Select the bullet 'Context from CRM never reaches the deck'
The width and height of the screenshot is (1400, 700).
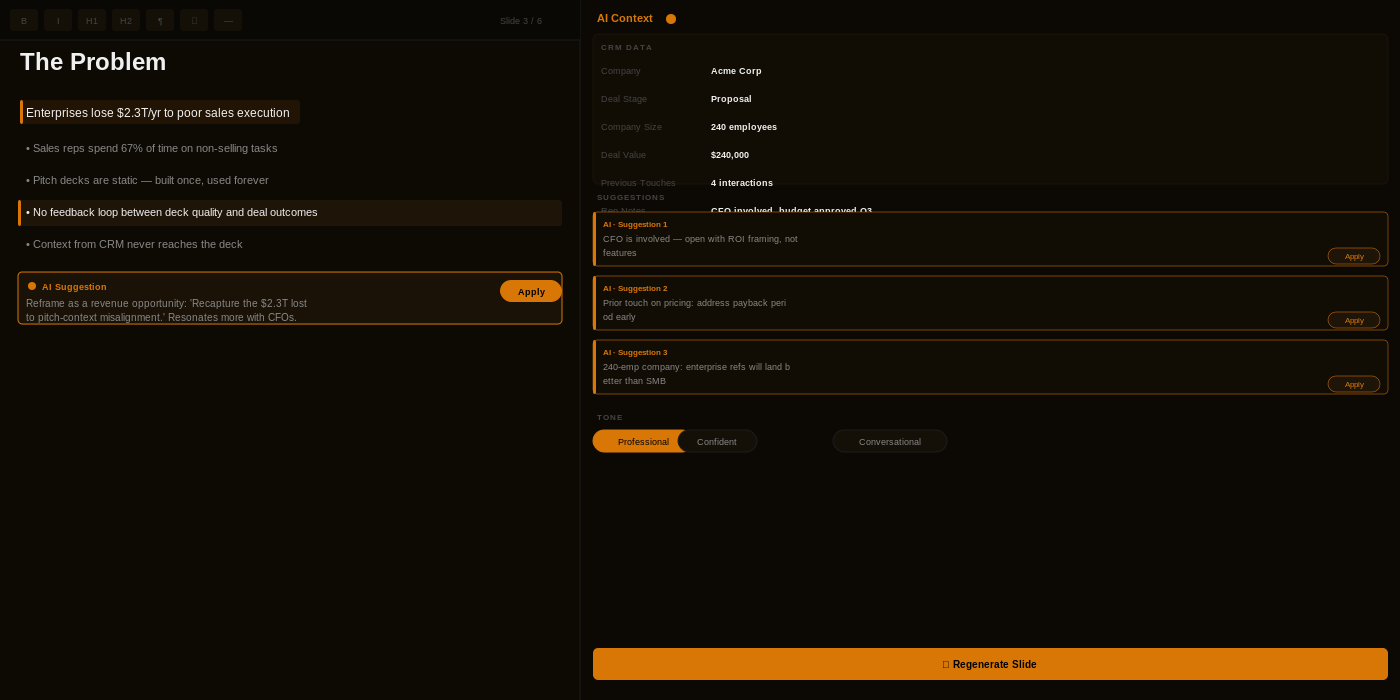pyautogui.click(x=134, y=244)
